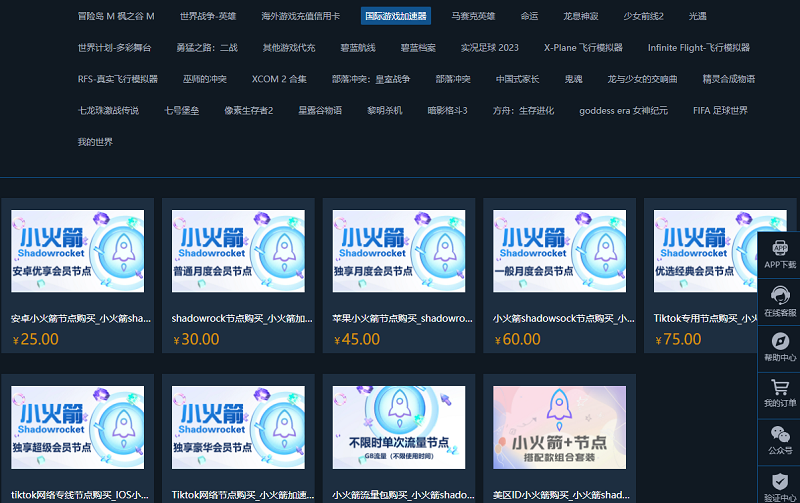Screen dimensions: 800x503
Task: Choose 中国式家长 category
Action: 517,79
